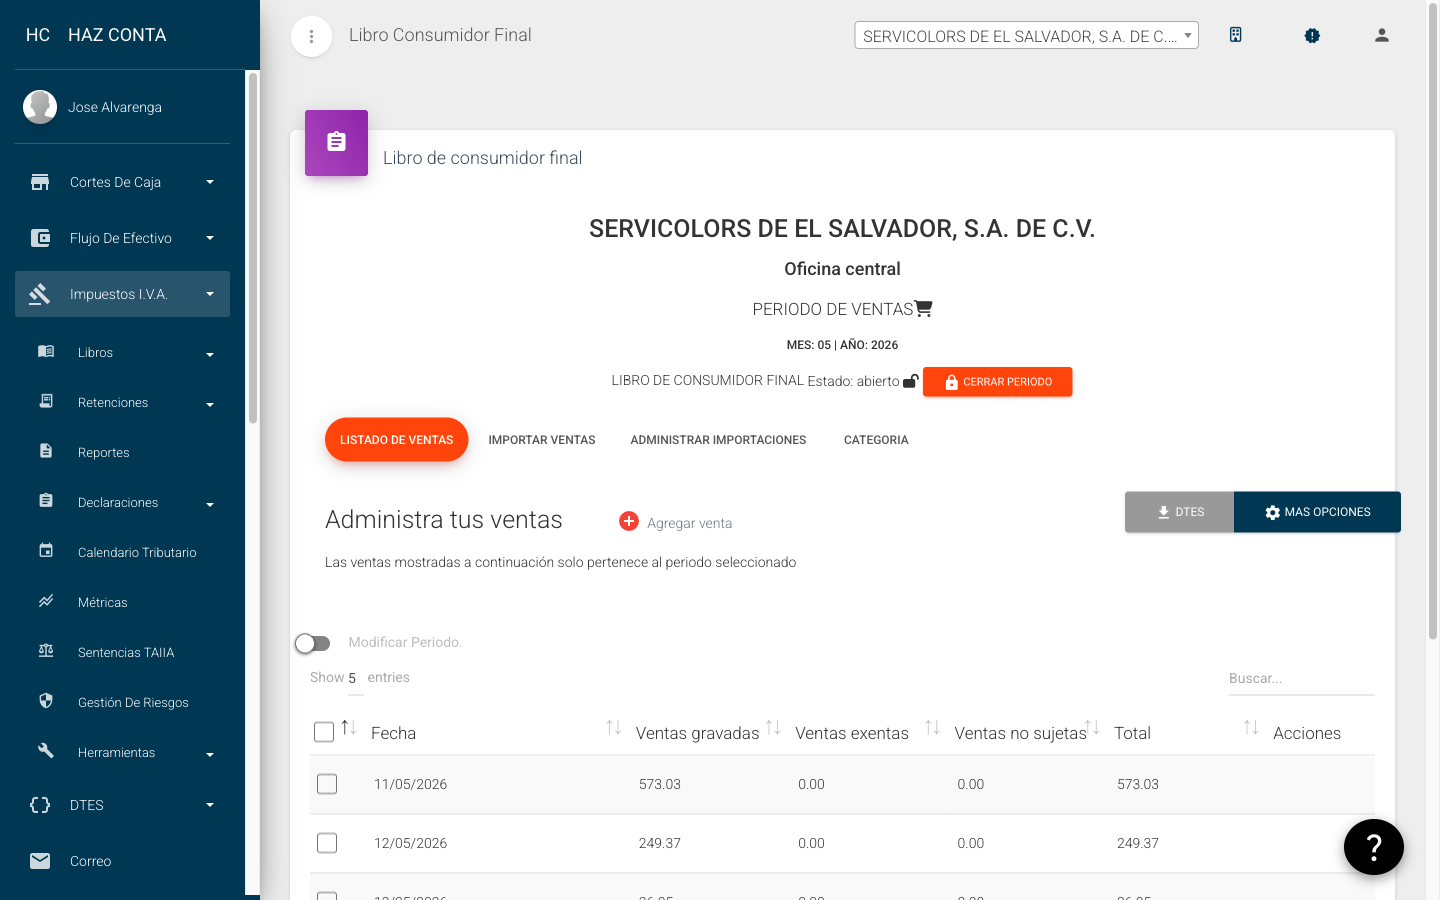1440x900 pixels.
Task: Click the Cortes De Caja store icon
Action: pyautogui.click(x=40, y=182)
